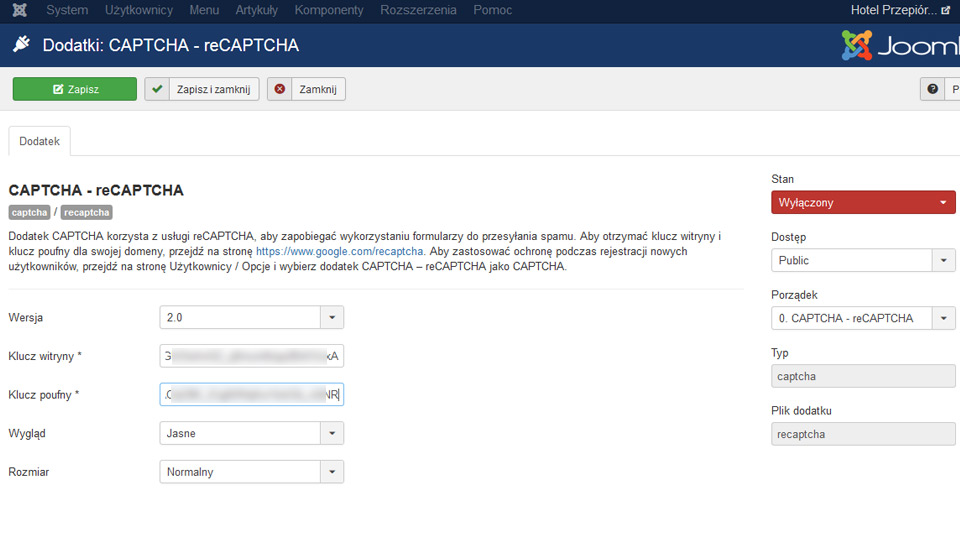Screen dimensions: 960x544
Task: Open the Wersja dropdown showing 2.0
Action: pos(252,318)
